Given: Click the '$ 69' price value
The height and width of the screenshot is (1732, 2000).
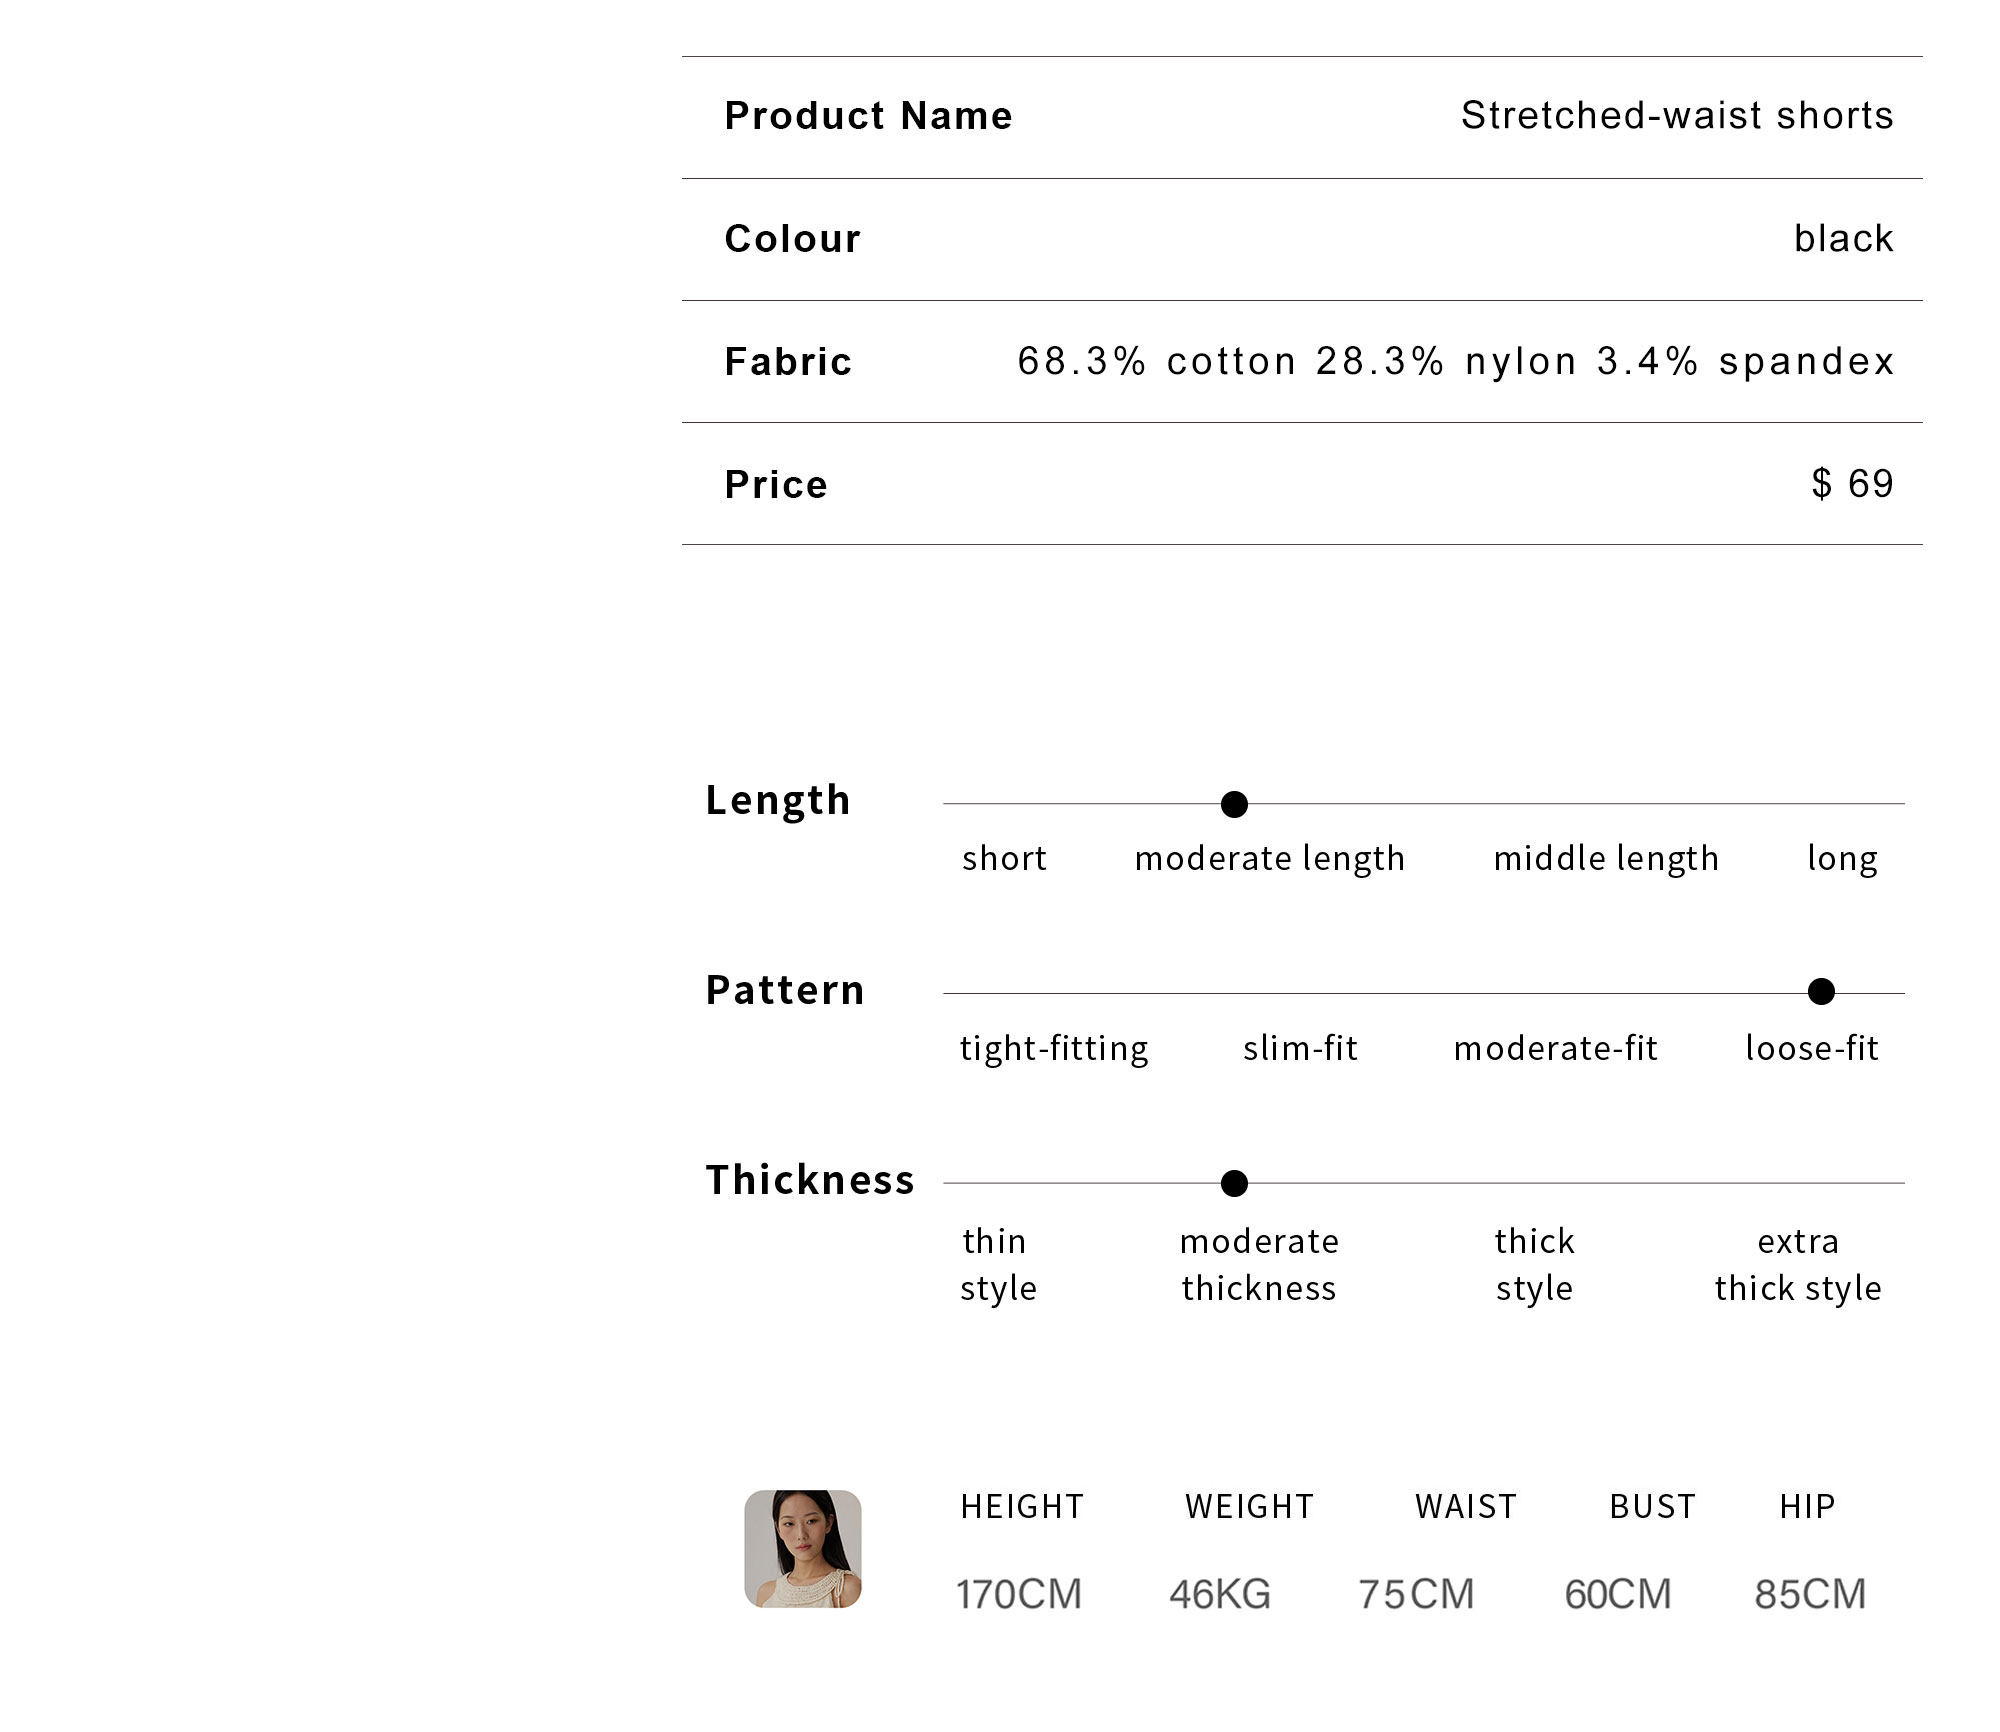Looking at the screenshot, I should click(1853, 484).
